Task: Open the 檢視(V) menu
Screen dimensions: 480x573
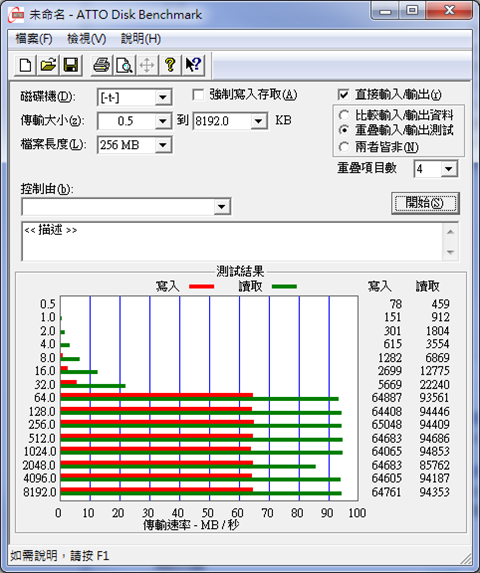Action: [87, 39]
